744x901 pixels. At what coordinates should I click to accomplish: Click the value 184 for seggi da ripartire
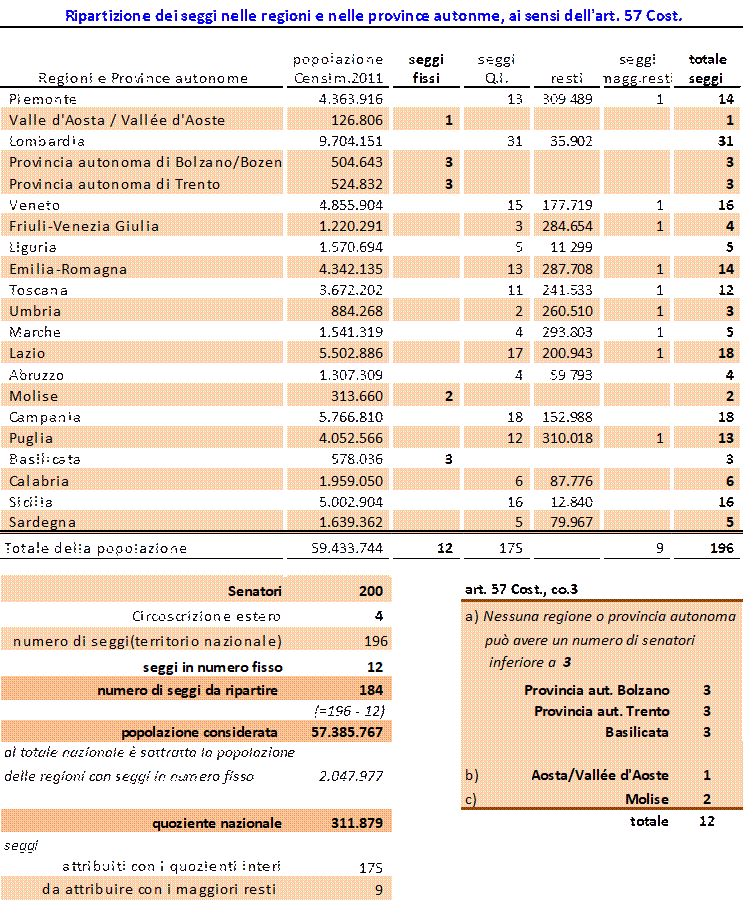coord(371,690)
